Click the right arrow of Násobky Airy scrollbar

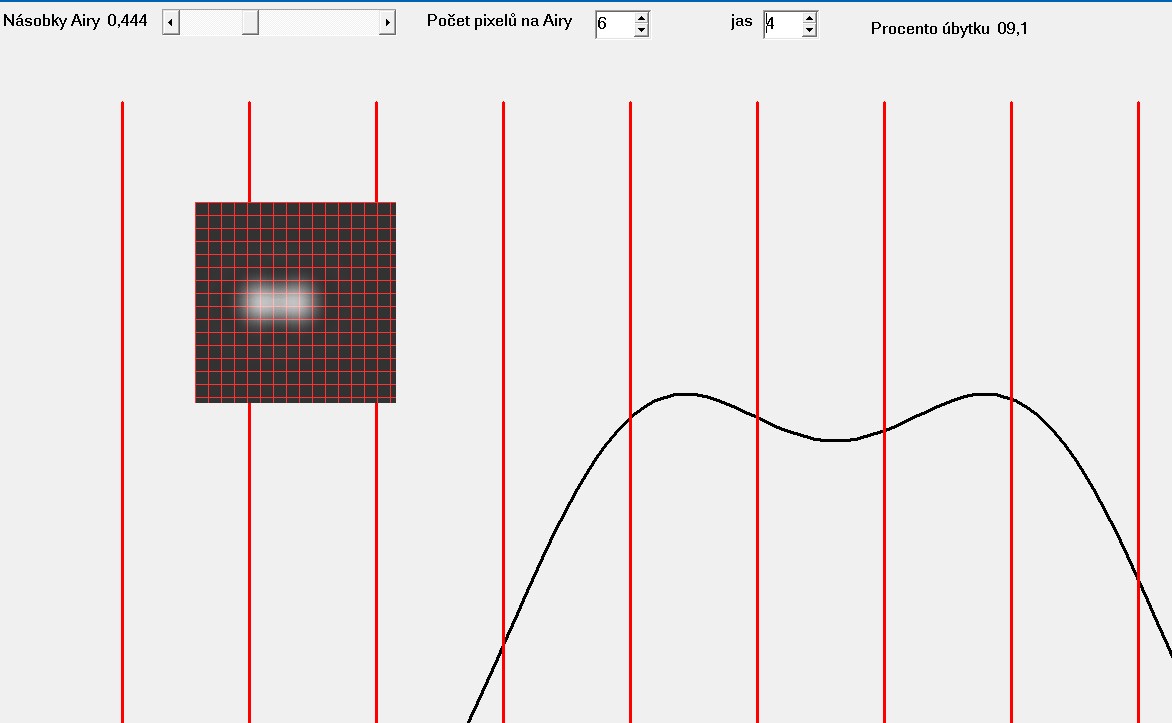pyautogui.click(x=387, y=23)
